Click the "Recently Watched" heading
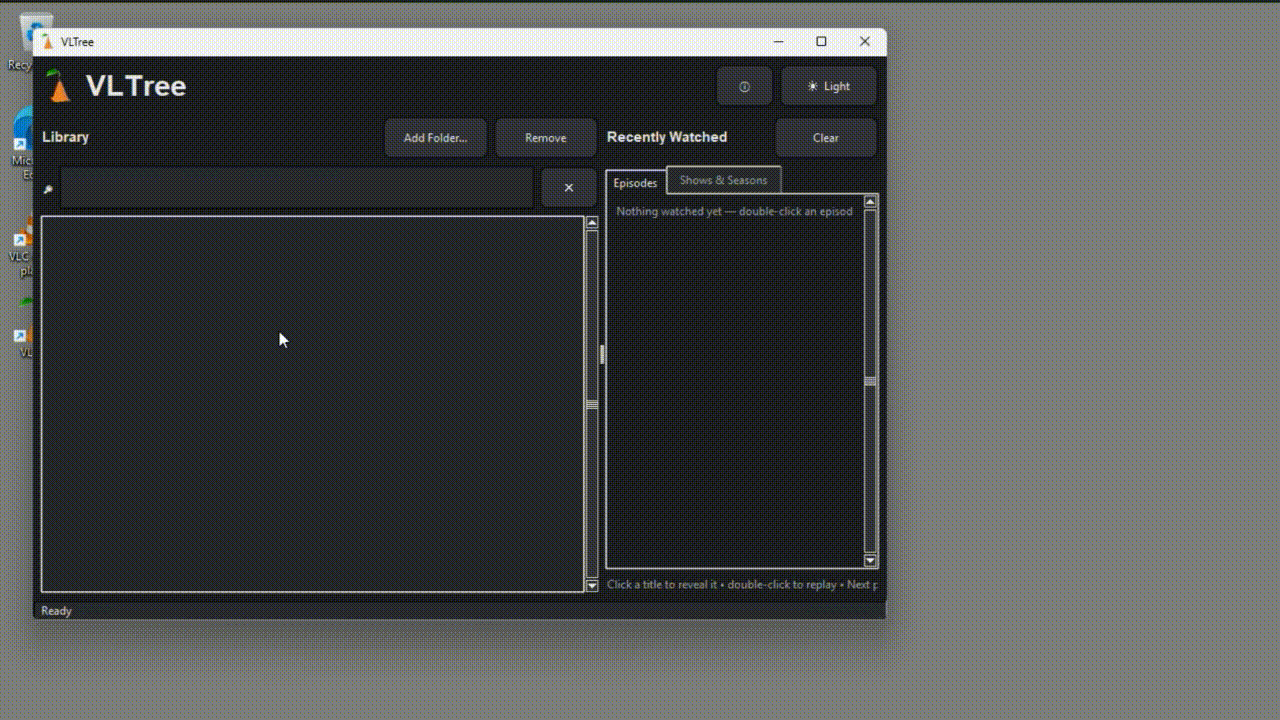This screenshot has height=720, width=1280. point(667,137)
